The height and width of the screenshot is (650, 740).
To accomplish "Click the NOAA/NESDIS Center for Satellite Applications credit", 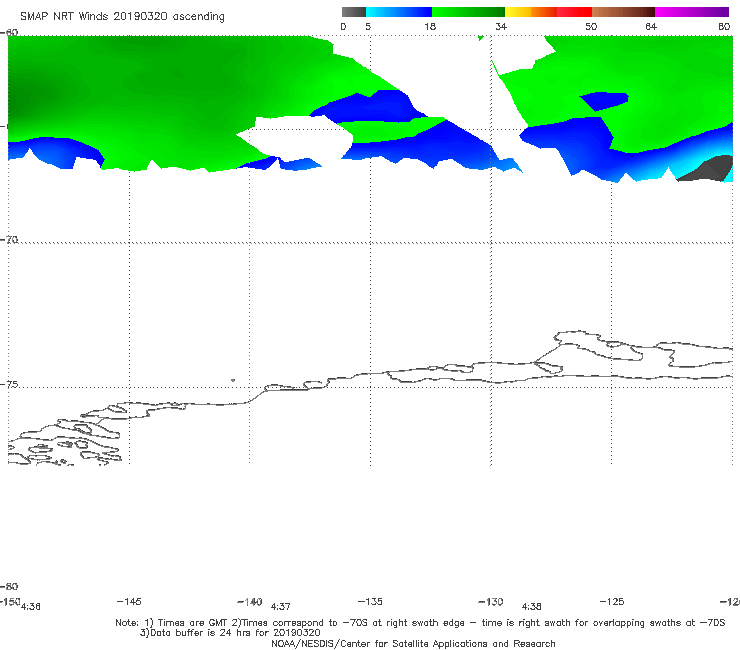I will coord(413,644).
